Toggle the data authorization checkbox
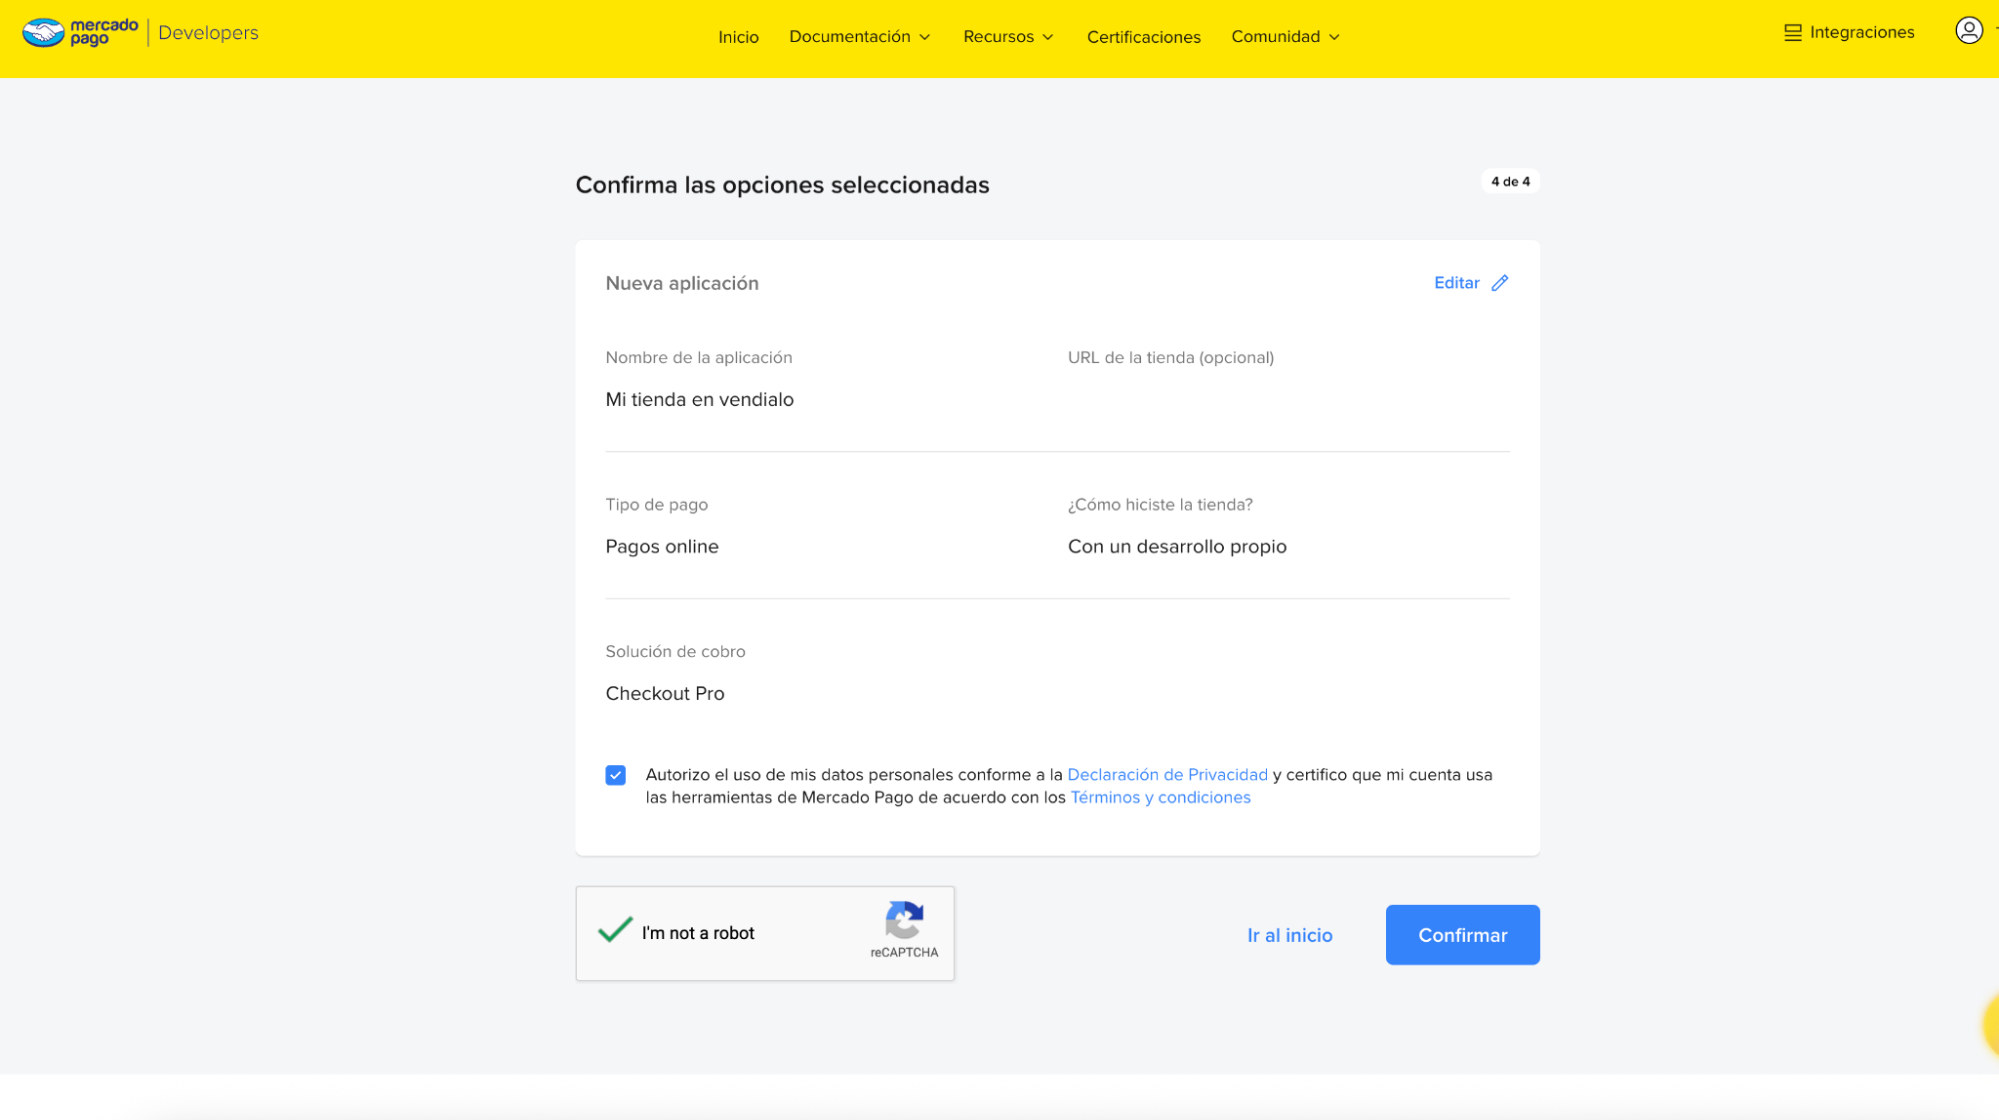1999x1120 pixels. coord(615,775)
